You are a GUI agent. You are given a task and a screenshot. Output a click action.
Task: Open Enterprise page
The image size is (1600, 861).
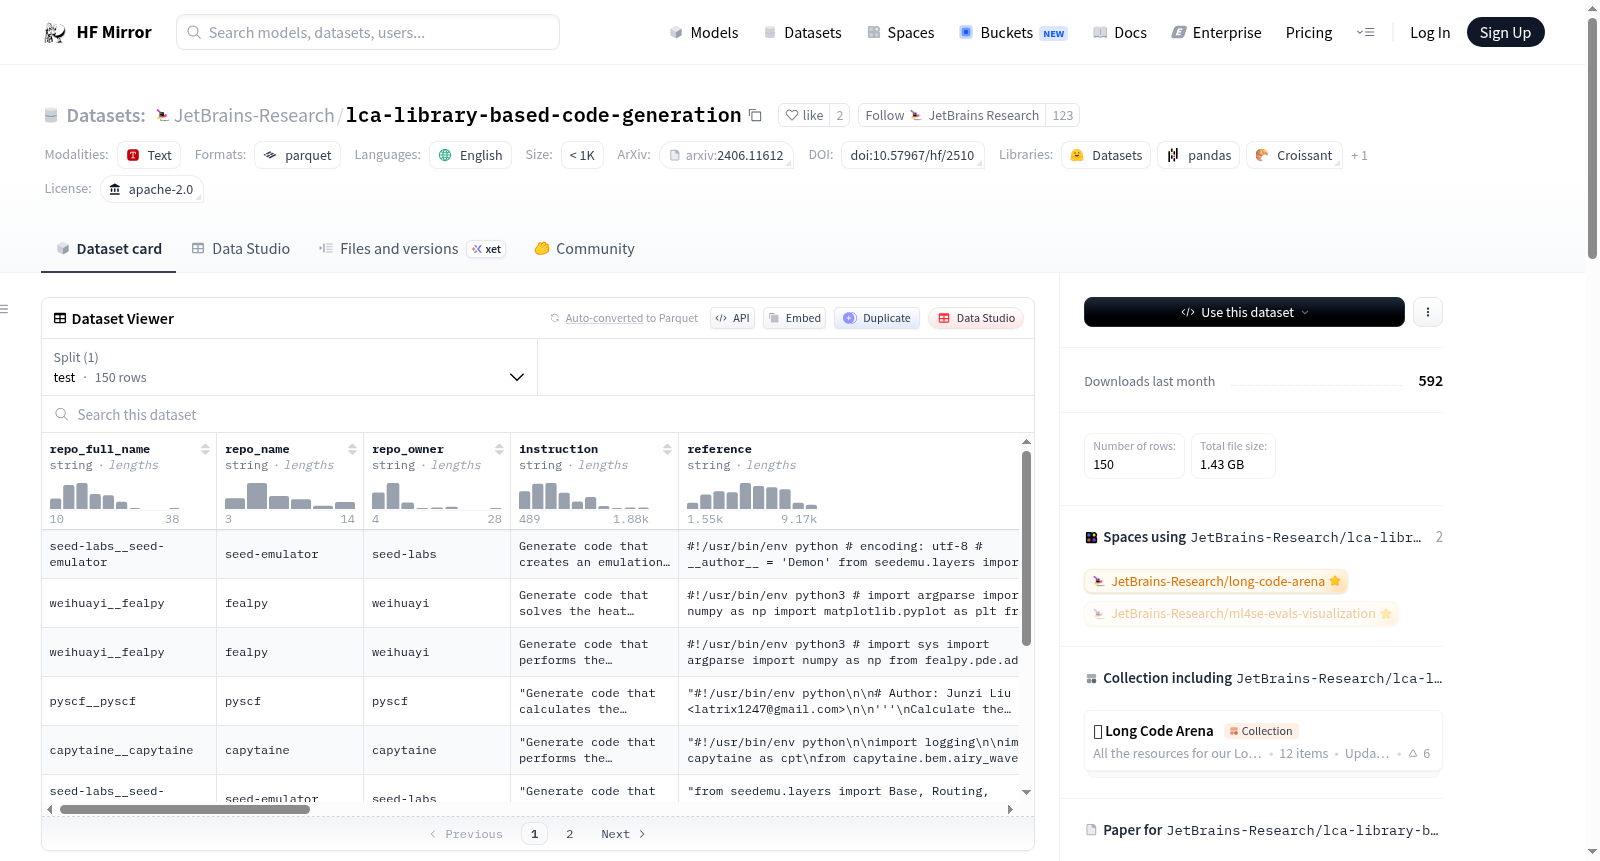pos(1216,32)
